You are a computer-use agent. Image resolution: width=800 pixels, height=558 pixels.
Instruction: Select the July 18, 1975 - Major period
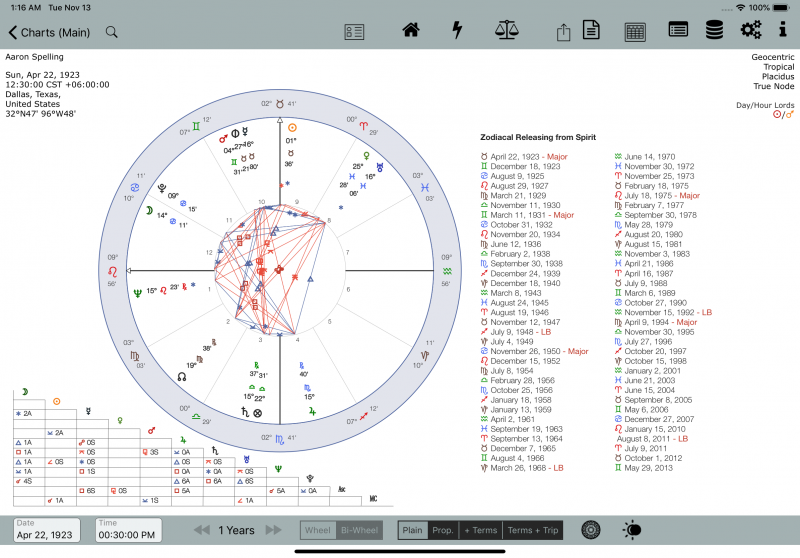click(657, 196)
